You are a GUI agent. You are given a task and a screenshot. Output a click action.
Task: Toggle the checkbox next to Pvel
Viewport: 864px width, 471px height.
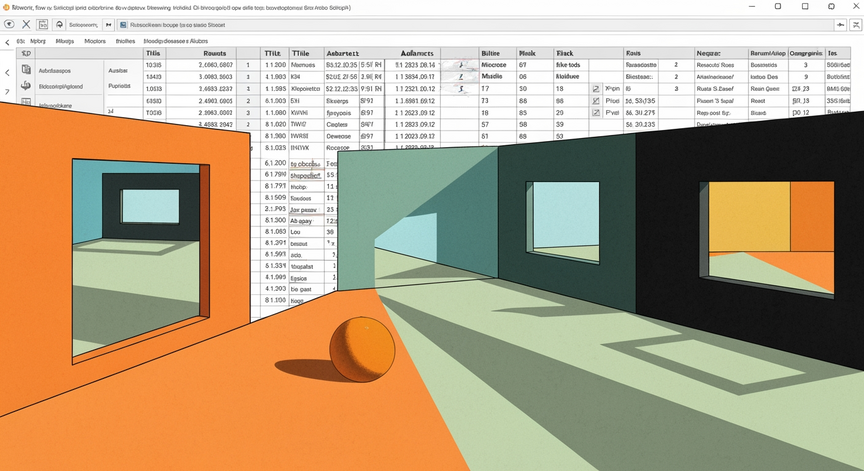pos(596,112)
